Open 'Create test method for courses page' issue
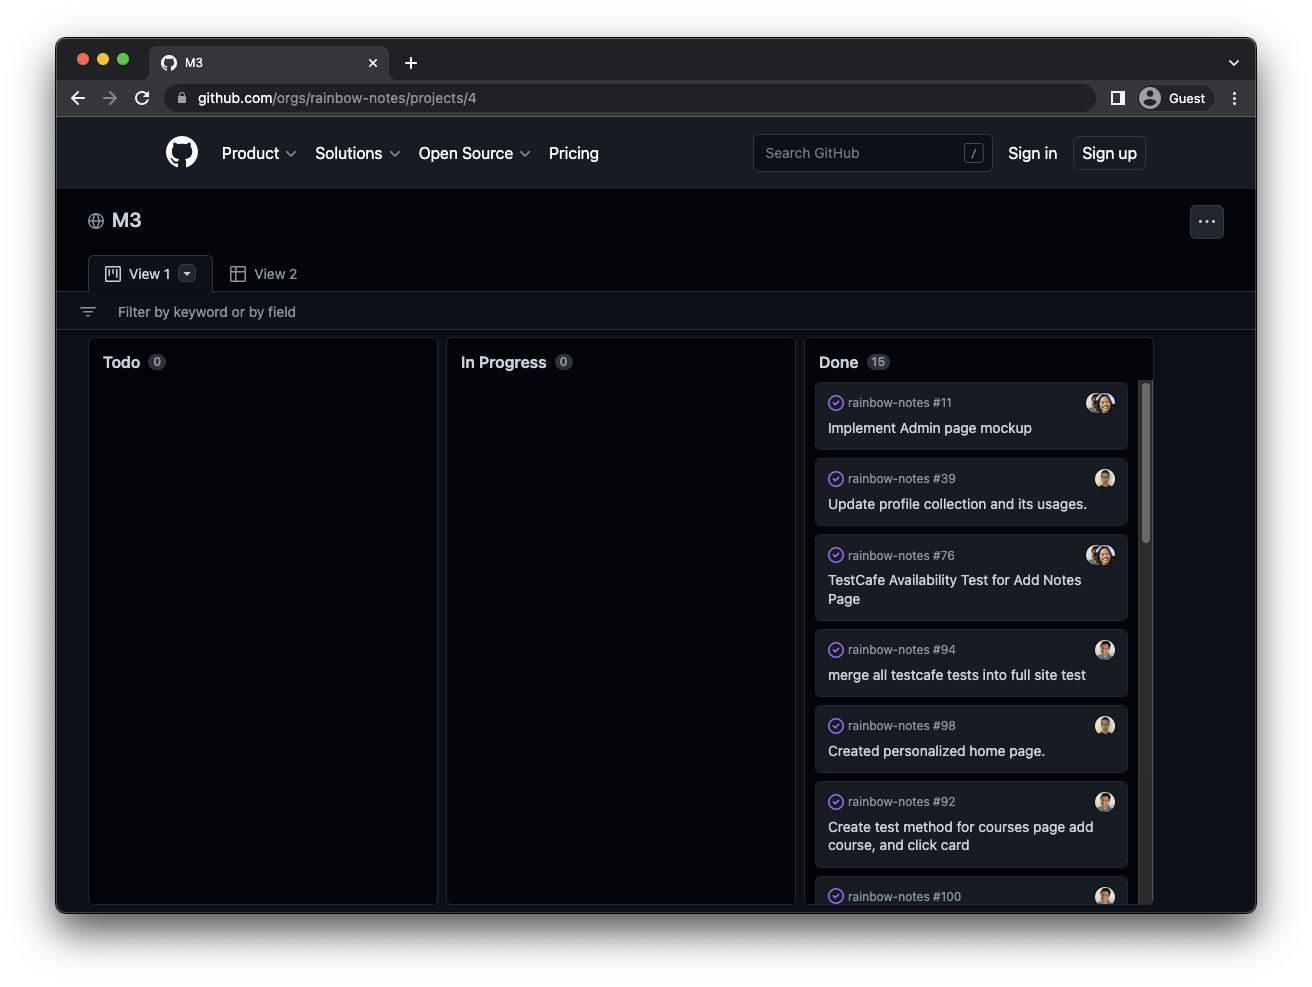The width and height of the screenshot is (1312, 987). (x=961, y=836)
